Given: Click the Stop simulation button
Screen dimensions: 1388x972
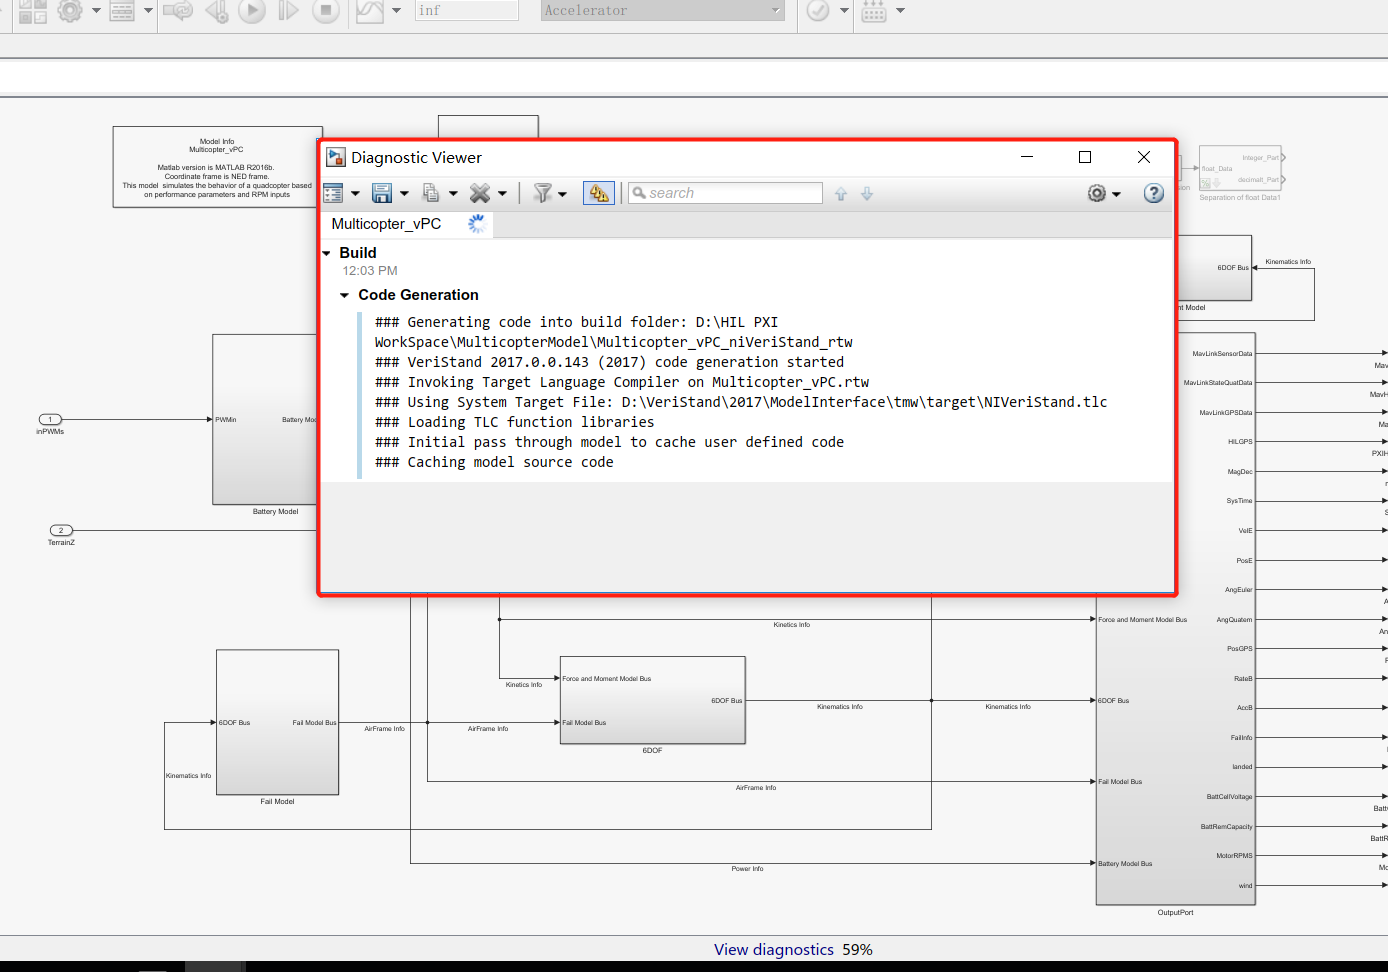Looking at the screenshot, I should coord(325,11).
